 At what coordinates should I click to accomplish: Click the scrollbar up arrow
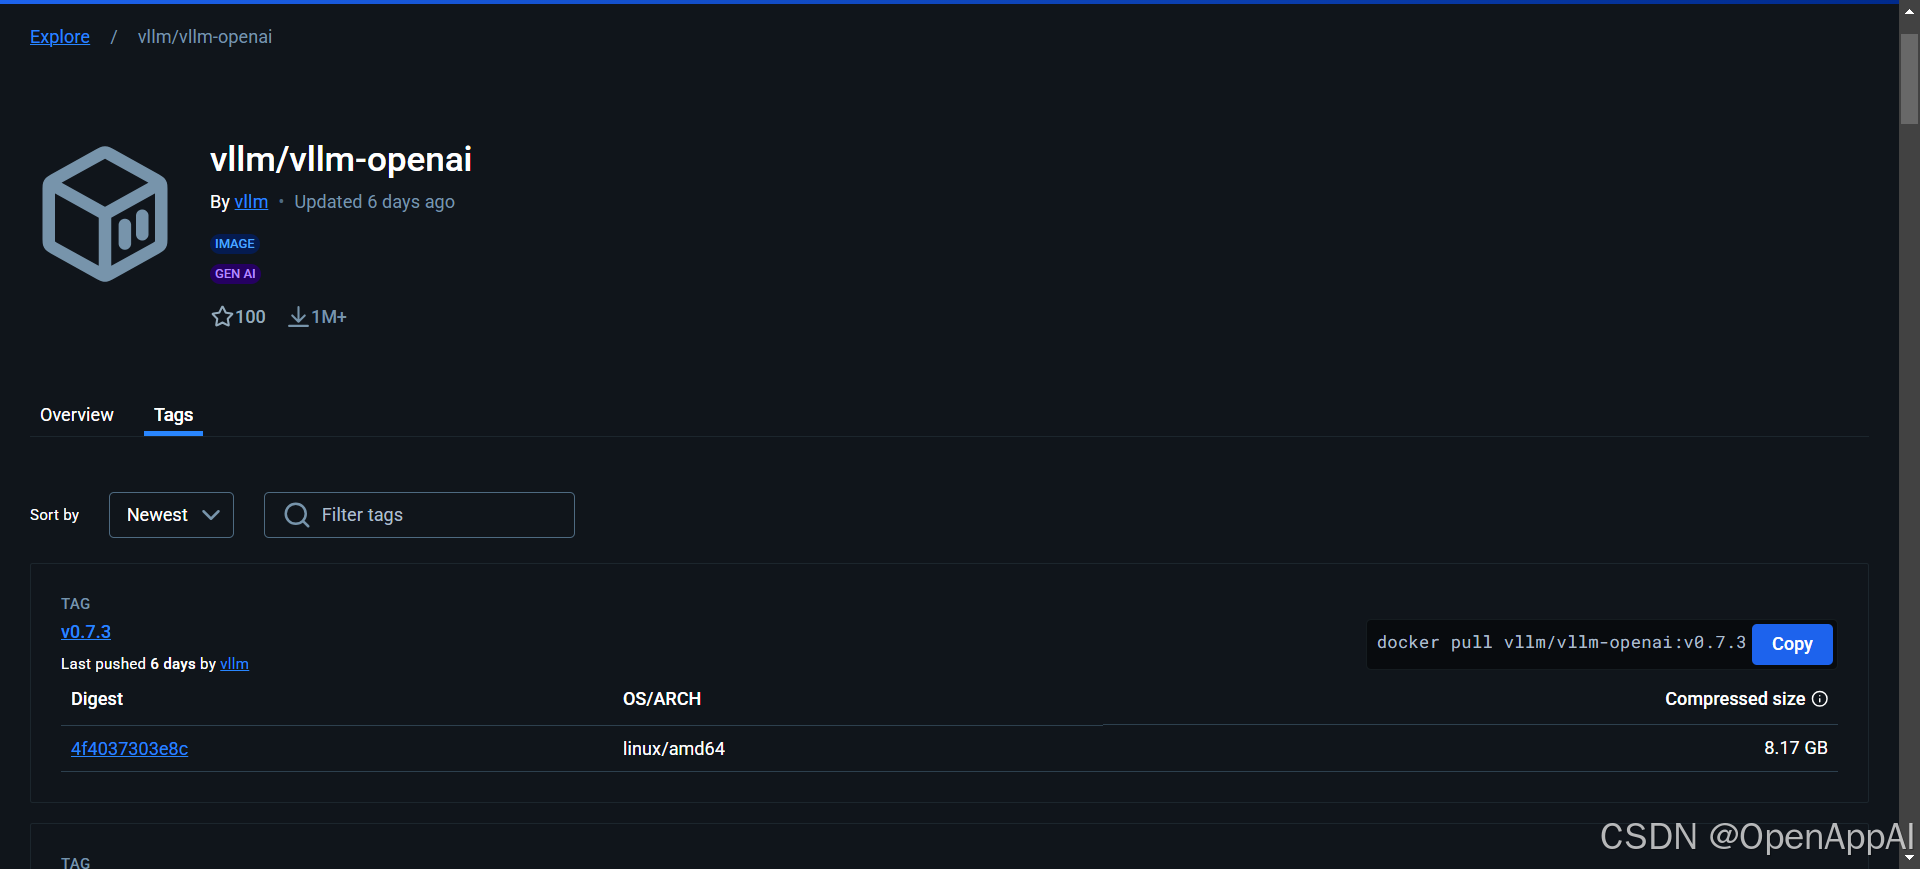coord(1909,11)
